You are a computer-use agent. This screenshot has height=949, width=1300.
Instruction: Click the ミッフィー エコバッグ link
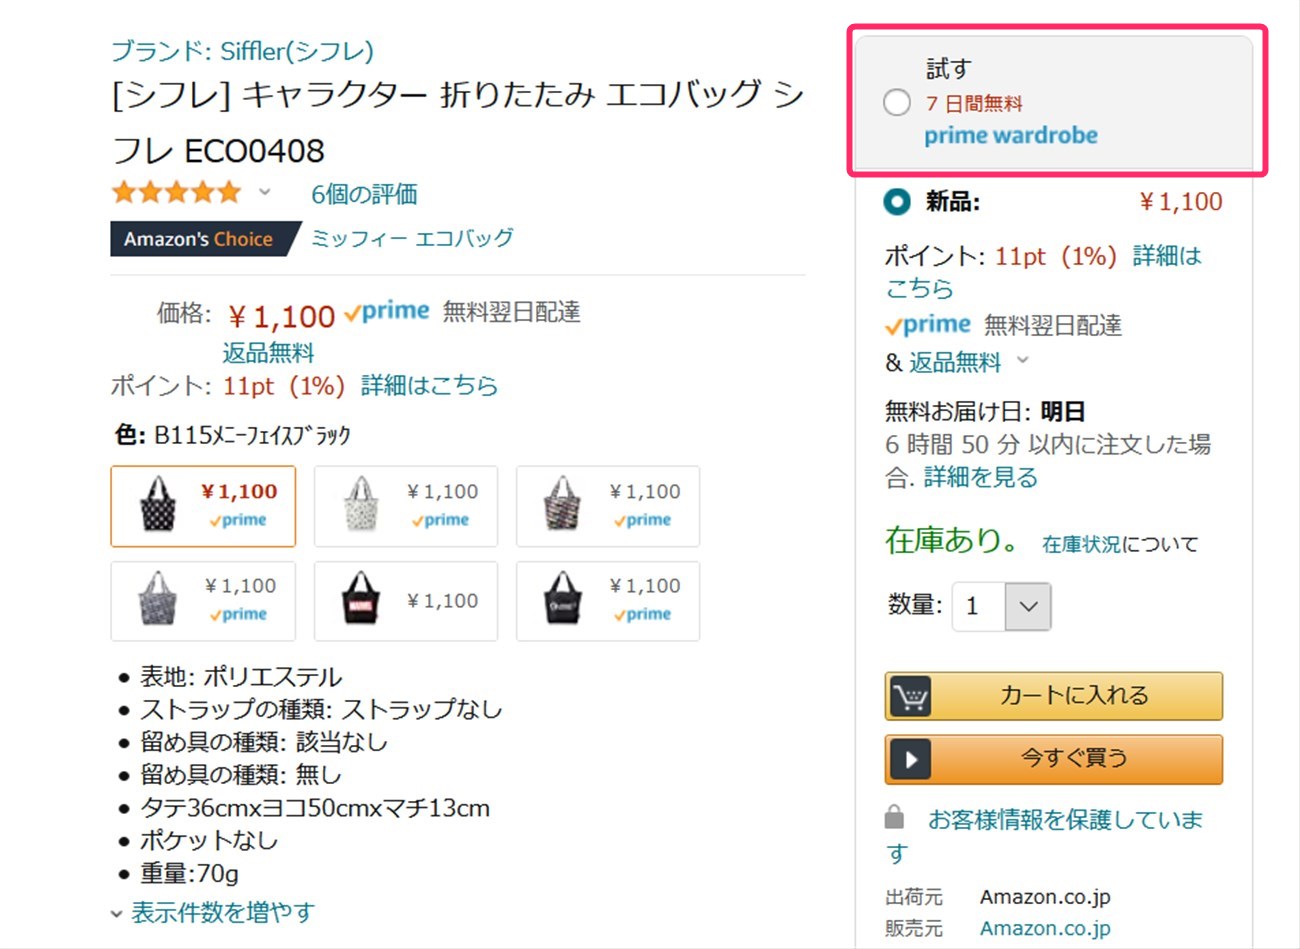click(x=412, y=238)
